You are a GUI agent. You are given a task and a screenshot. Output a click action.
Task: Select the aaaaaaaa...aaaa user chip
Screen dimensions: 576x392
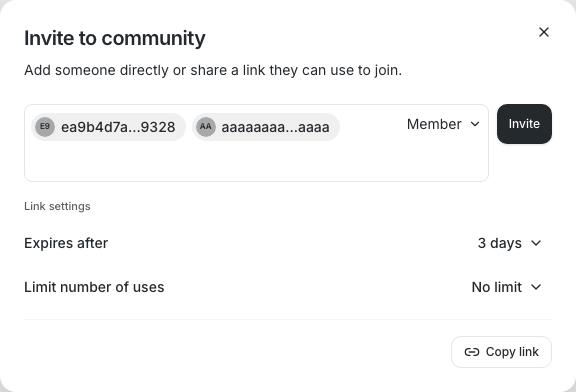(x=266, y=127)
